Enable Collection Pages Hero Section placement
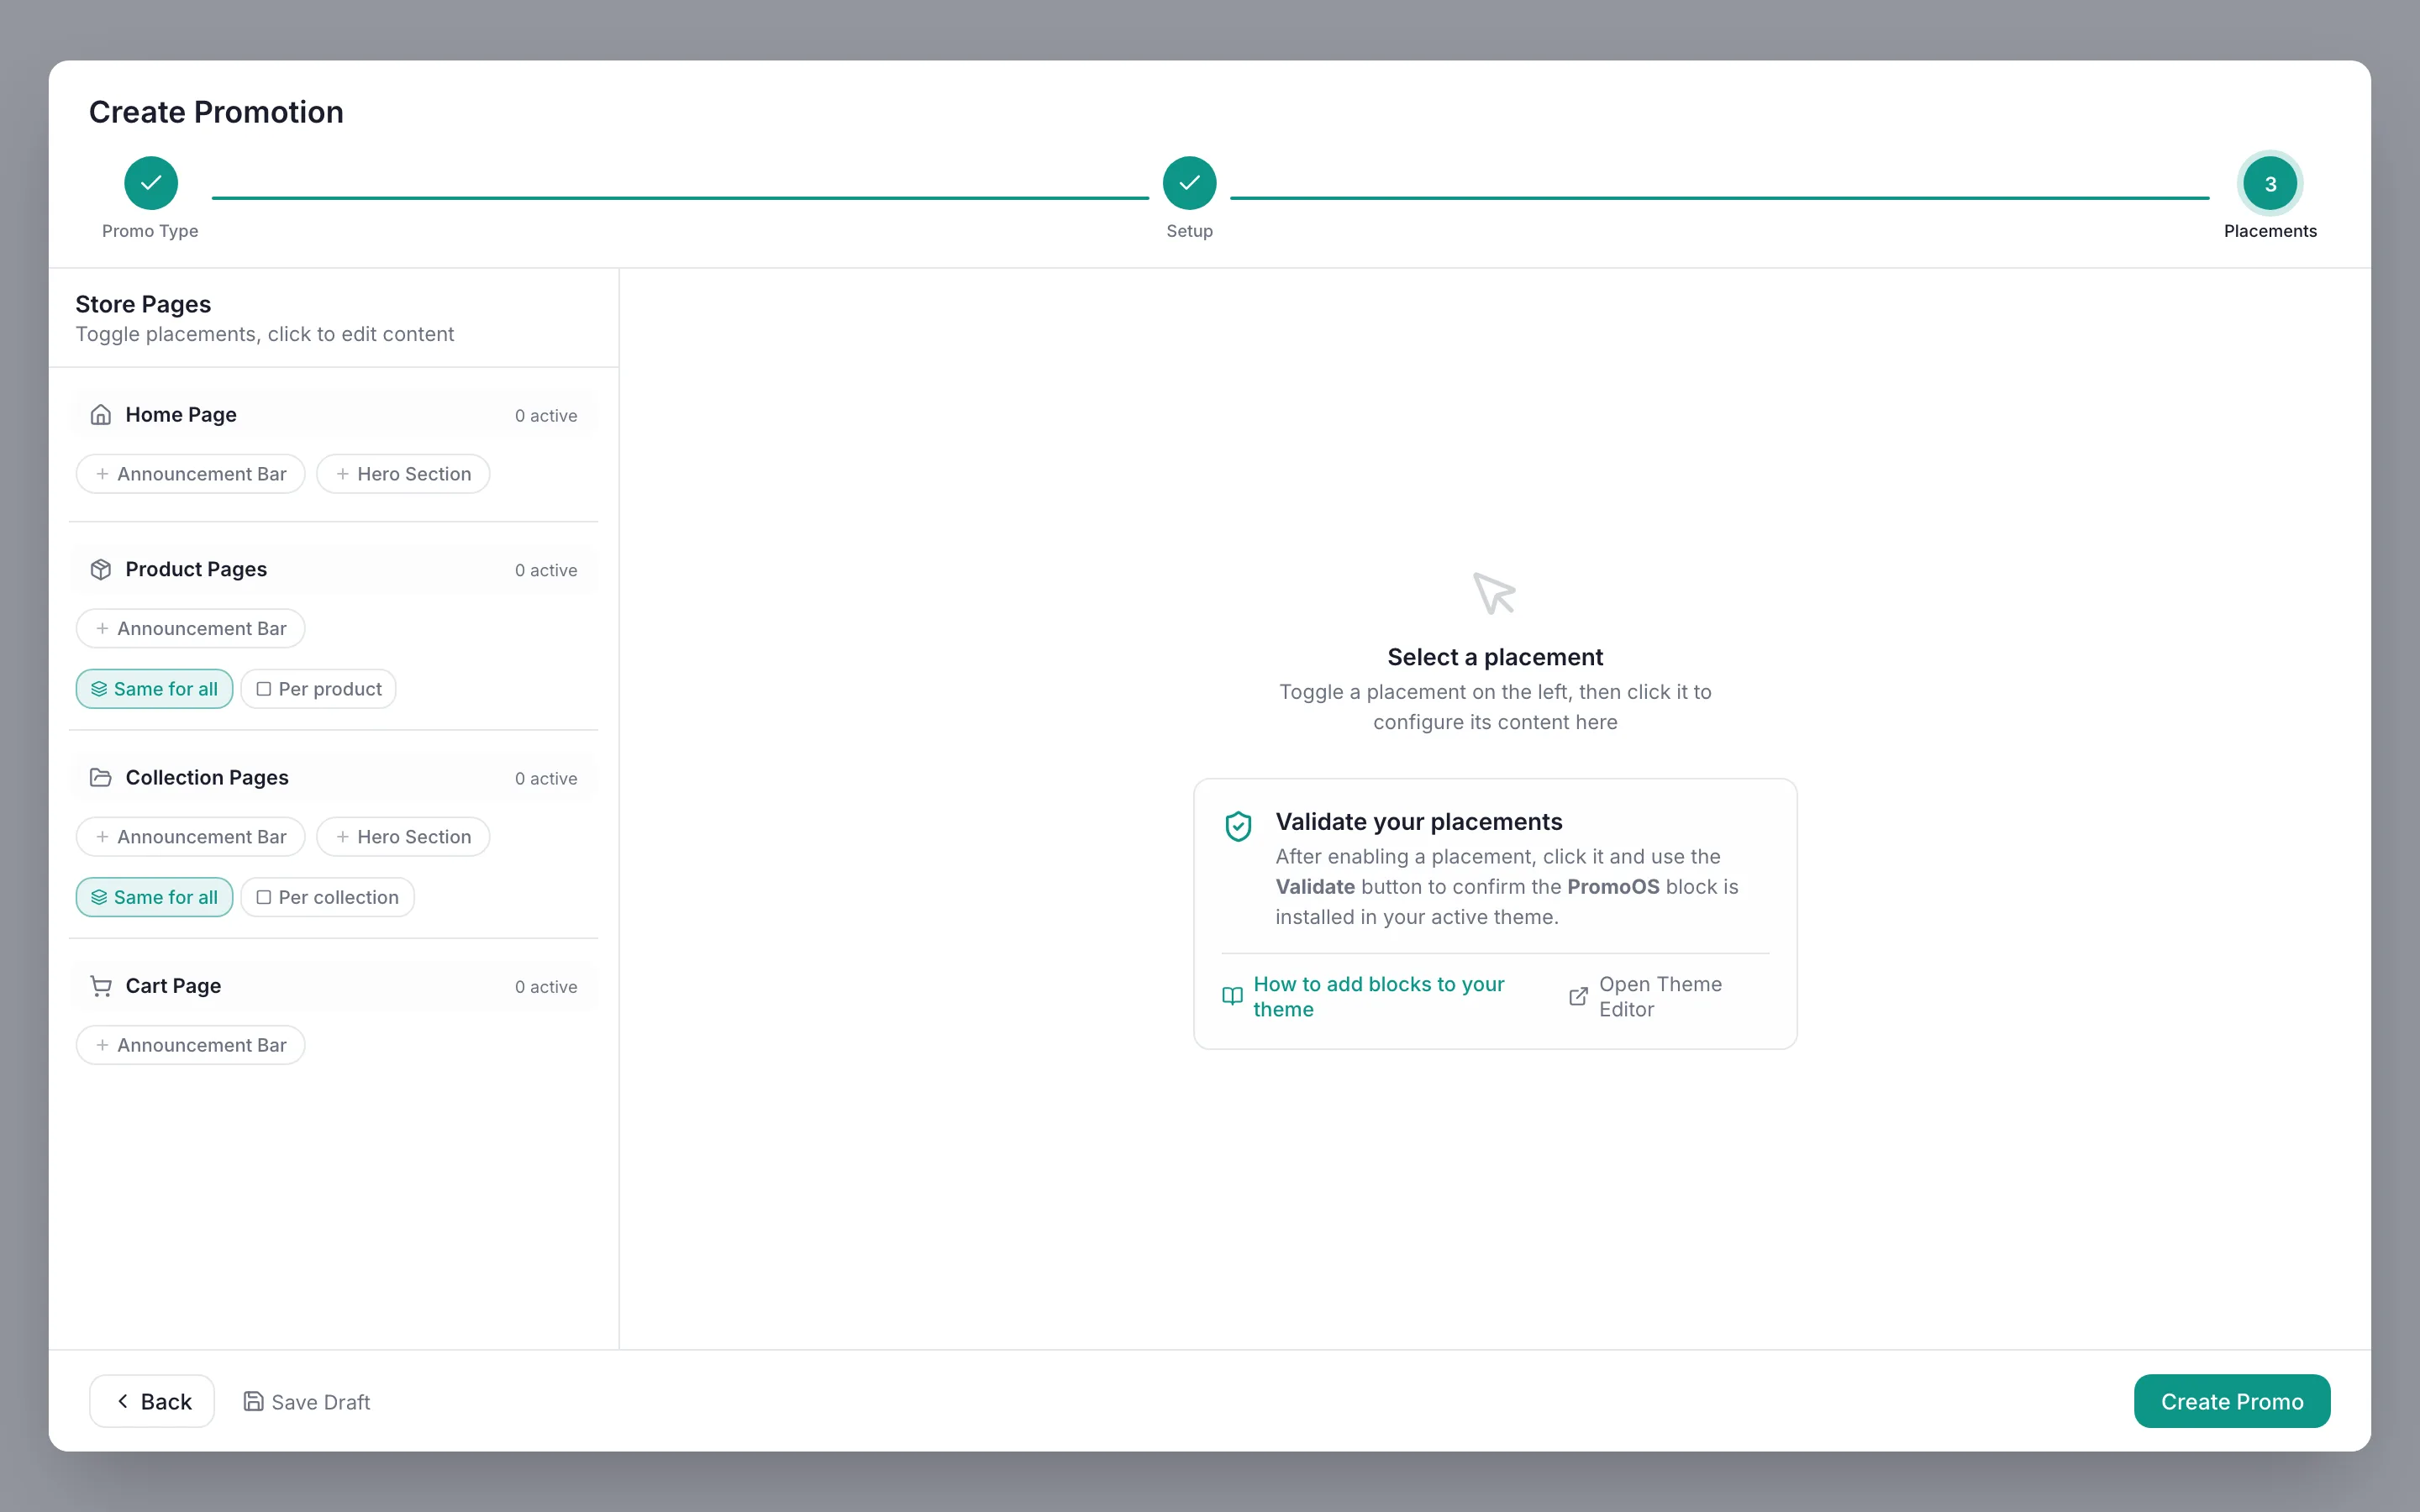2420x1512 pixels. [x=403, y=836]
